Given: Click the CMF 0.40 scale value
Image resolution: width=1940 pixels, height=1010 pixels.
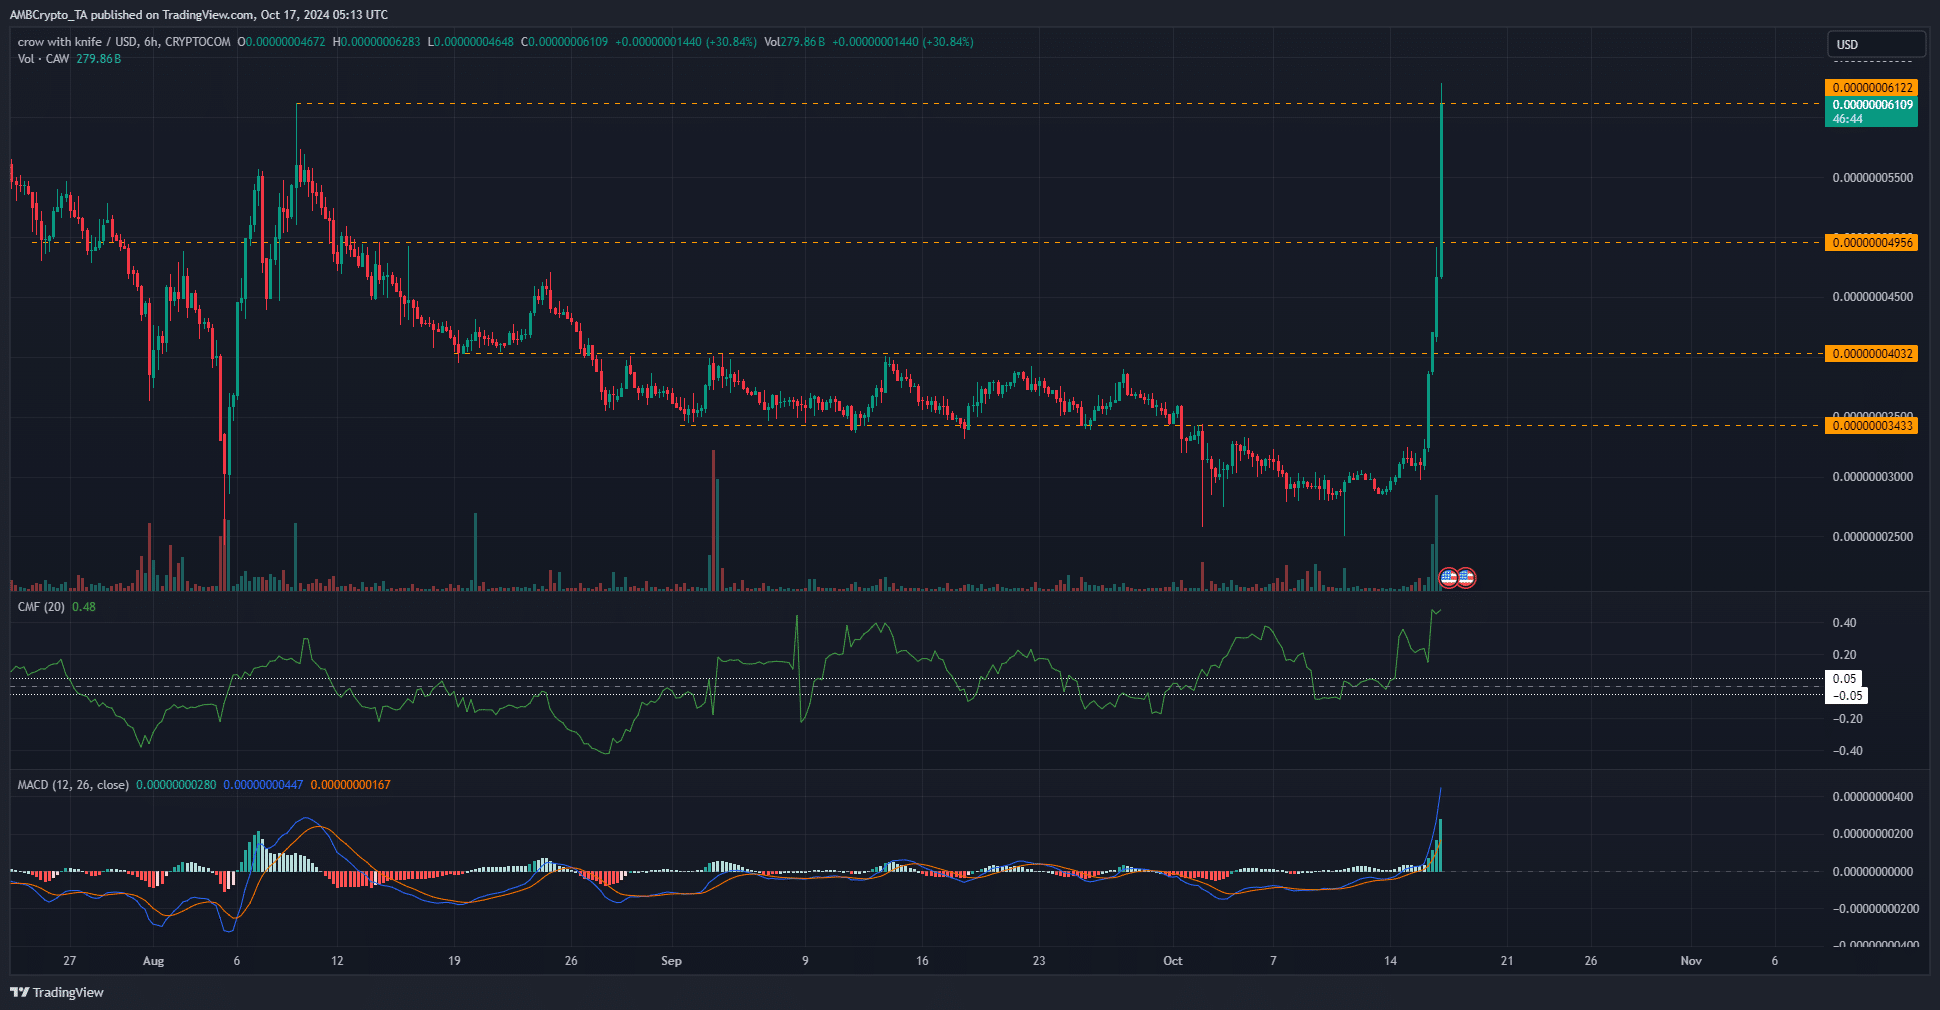Looking at the screenshot, I should coord(1844,623).
